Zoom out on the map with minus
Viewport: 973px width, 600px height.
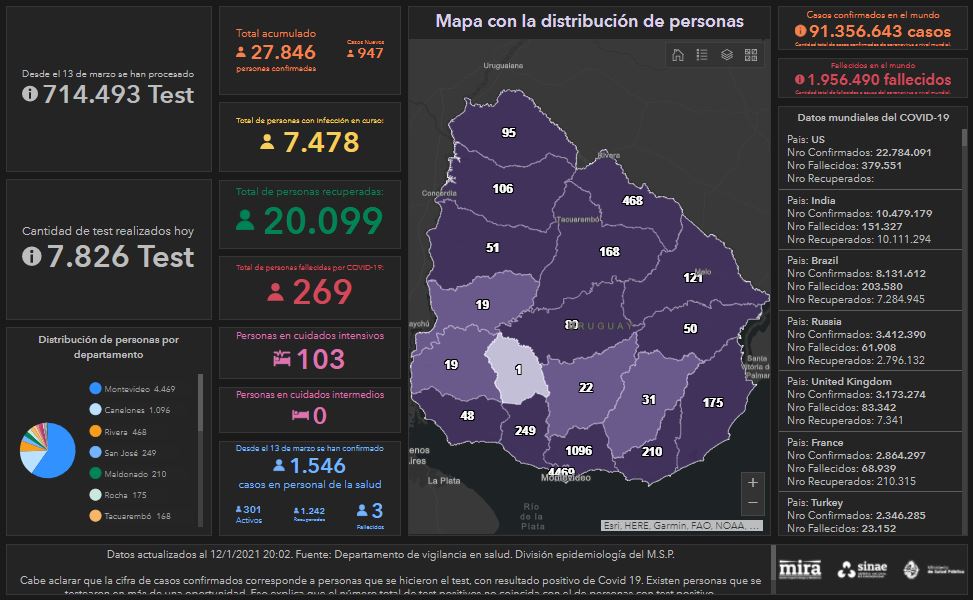pyautogui.click(x=753, y=503)
